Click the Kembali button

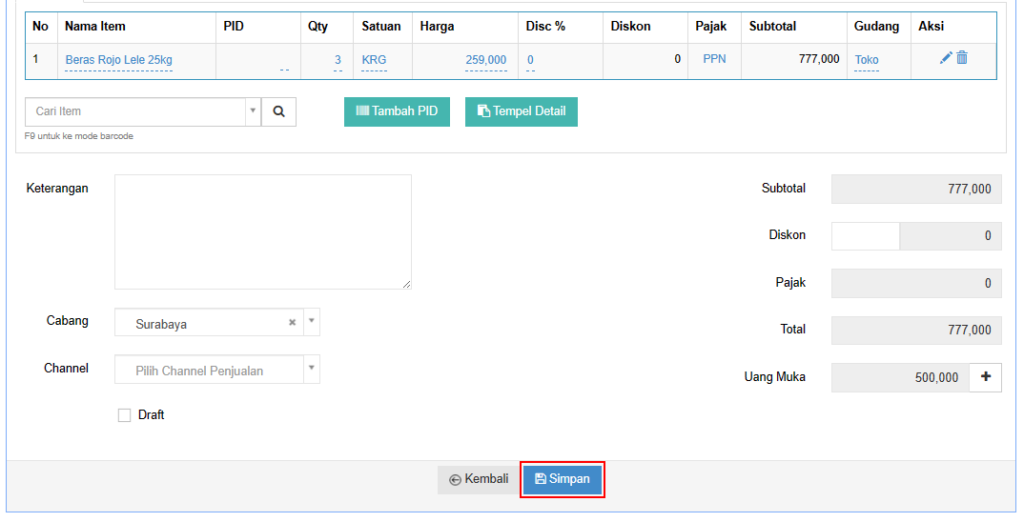pyautogui.click(x=479, y=480)
